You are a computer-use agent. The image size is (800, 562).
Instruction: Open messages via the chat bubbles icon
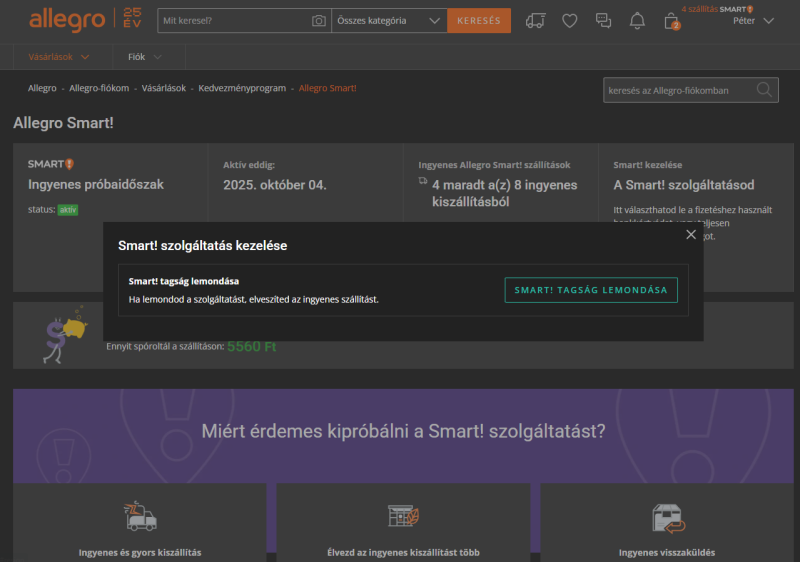603,21
